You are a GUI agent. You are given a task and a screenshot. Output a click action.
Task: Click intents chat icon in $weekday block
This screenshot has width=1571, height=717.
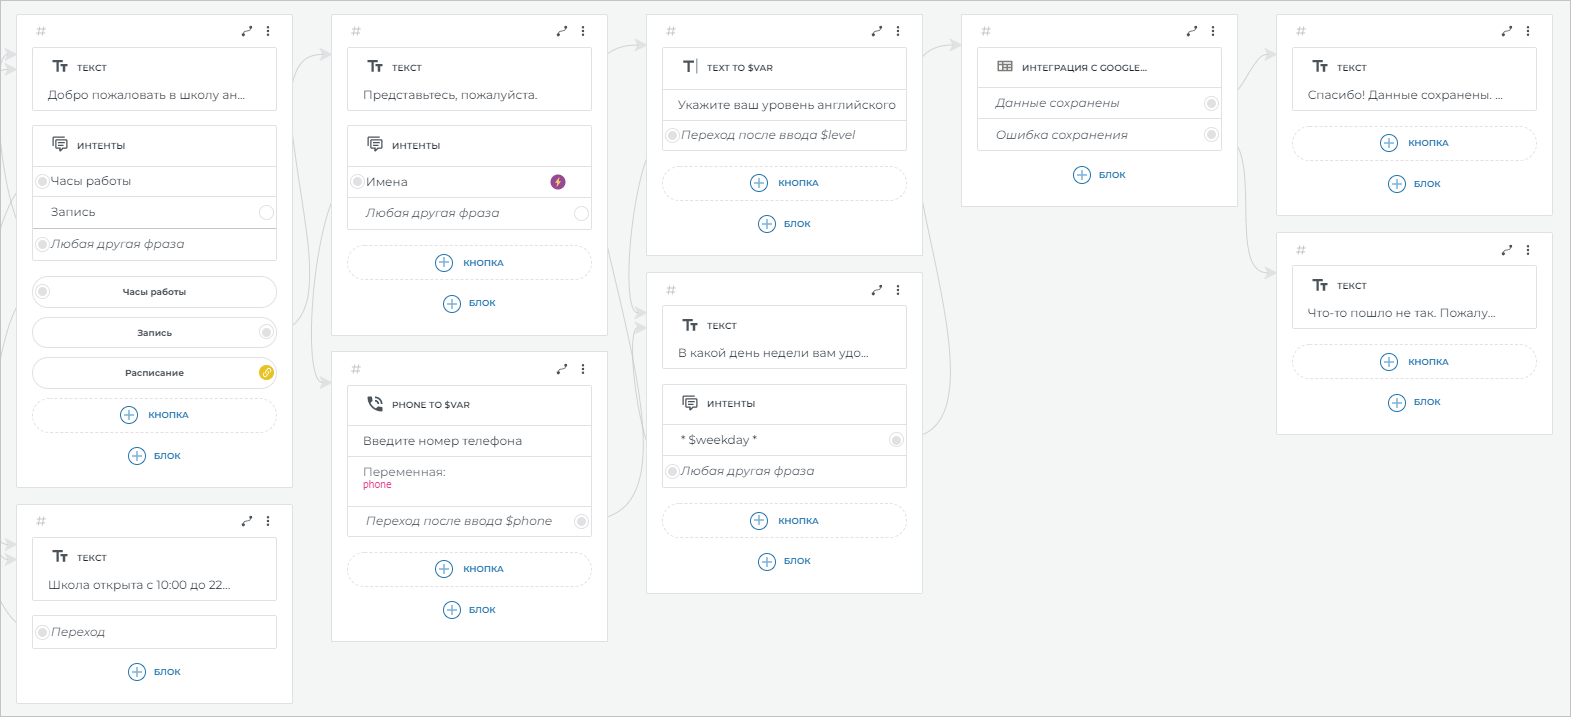pyautogui.click(x=690, y=403)
